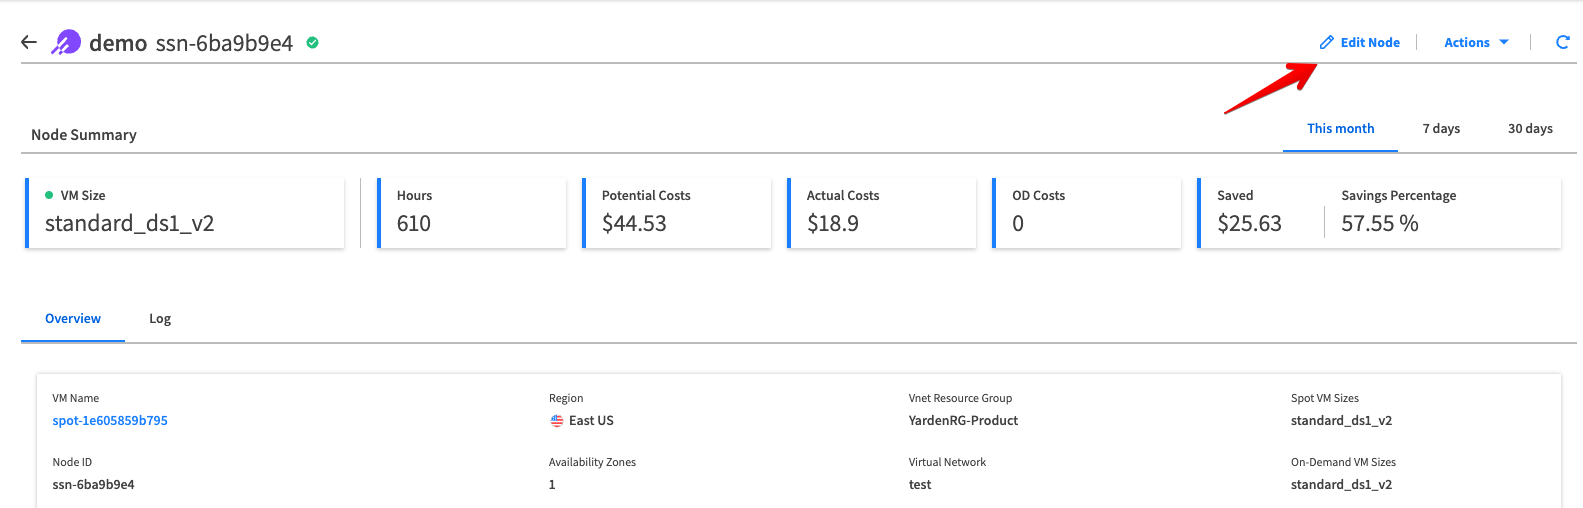Click the purple Spot rocket logo
Image resolution: width=1583 pixels, height=508 pixels.
point(66,42)
